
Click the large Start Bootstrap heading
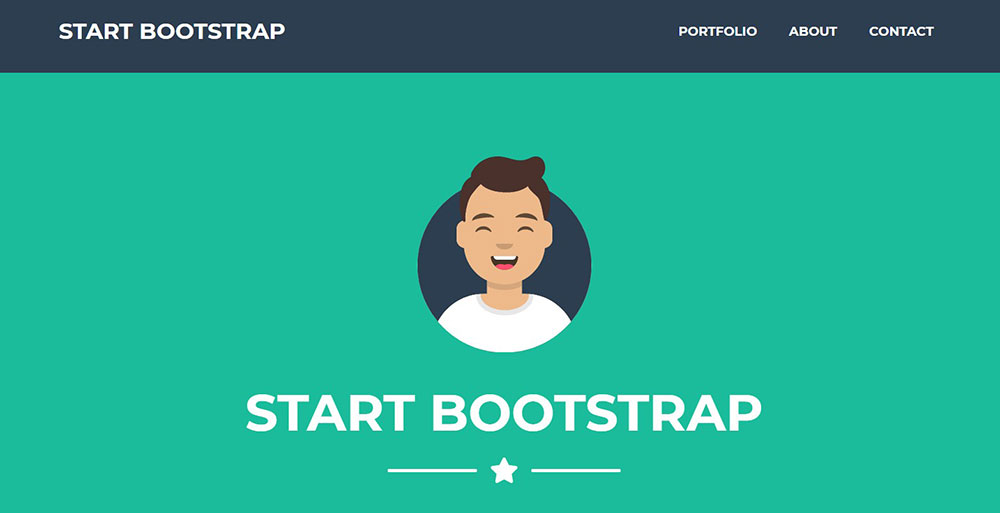point(503,413)
